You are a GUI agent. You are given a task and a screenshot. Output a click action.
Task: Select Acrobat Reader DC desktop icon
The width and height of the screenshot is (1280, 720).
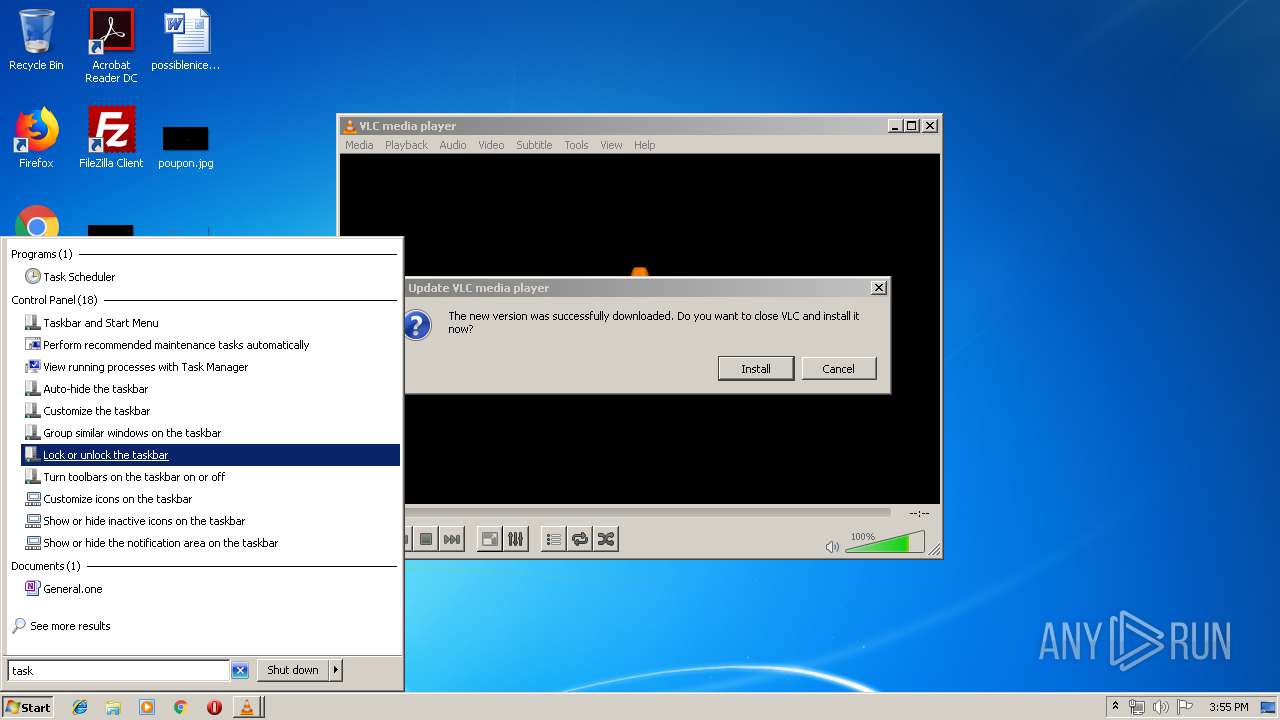pyautogui.click(x=111, y=46)
